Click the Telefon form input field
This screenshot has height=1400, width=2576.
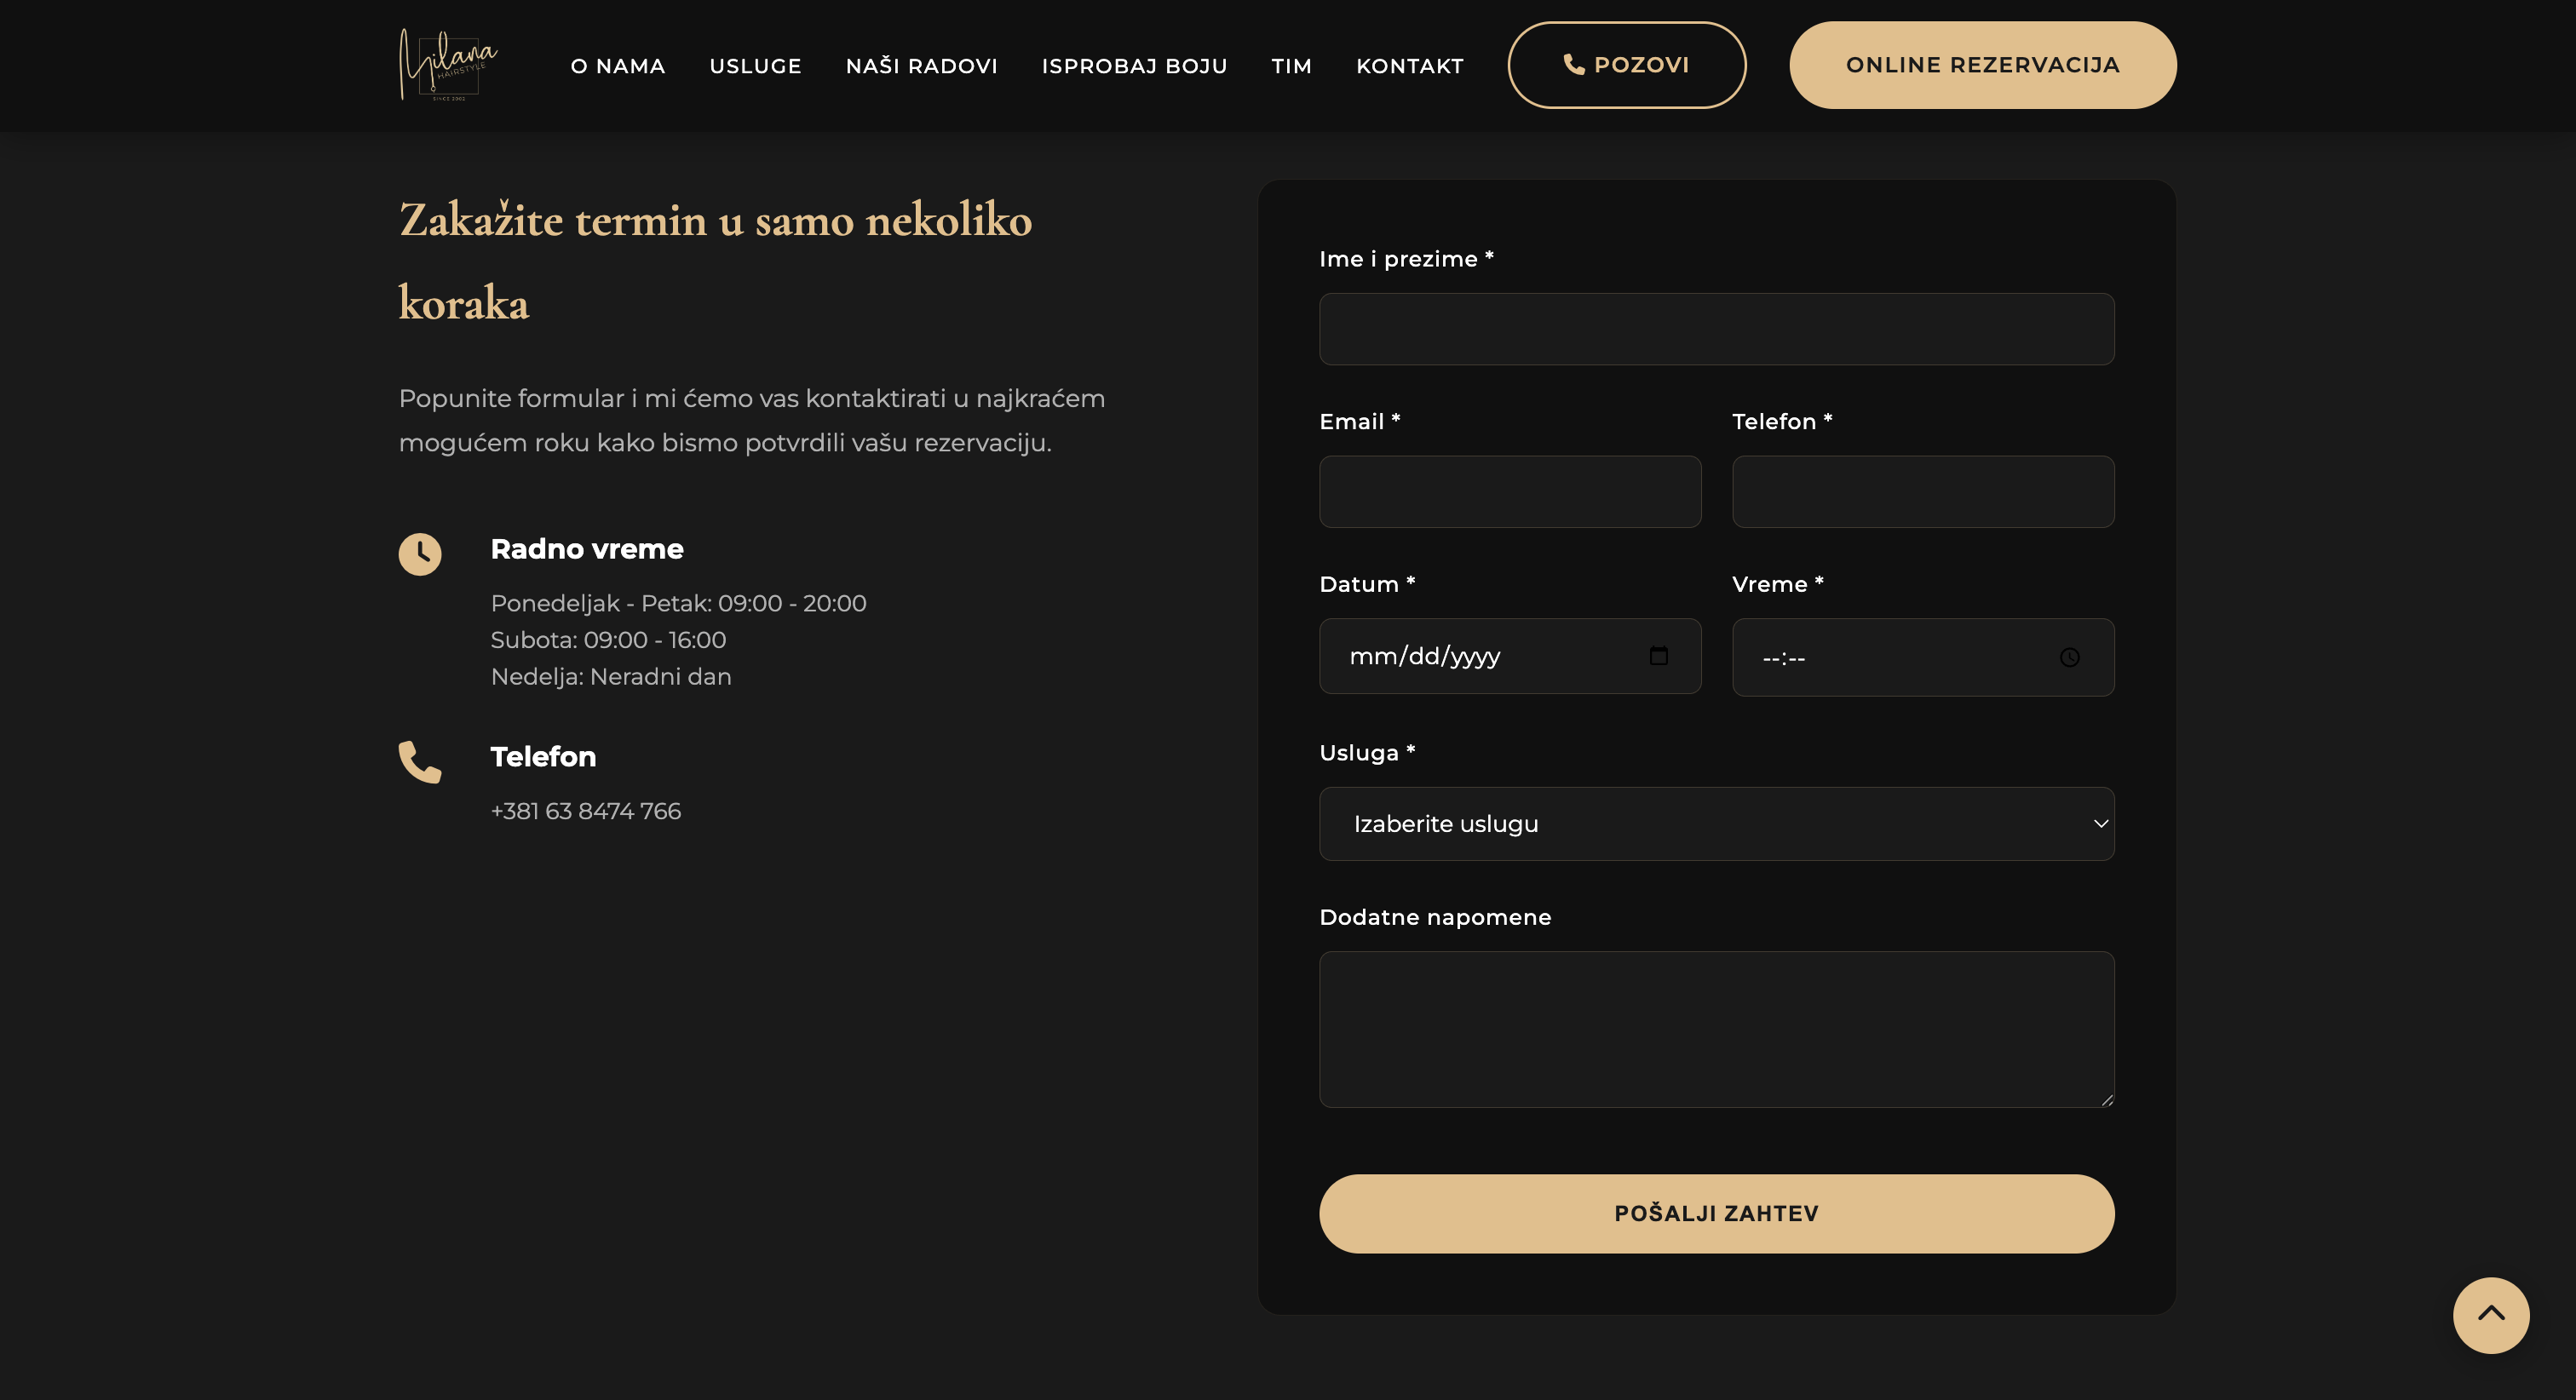pos(1922,492)
